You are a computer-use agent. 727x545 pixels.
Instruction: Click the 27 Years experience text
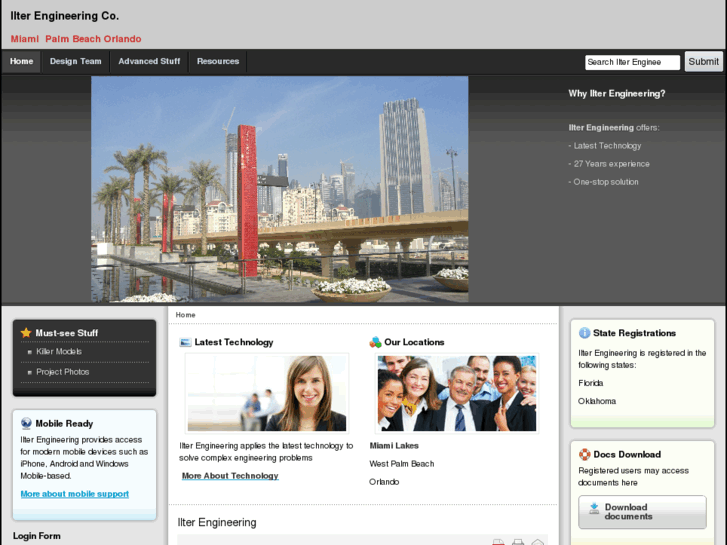[x=609, y=164]
